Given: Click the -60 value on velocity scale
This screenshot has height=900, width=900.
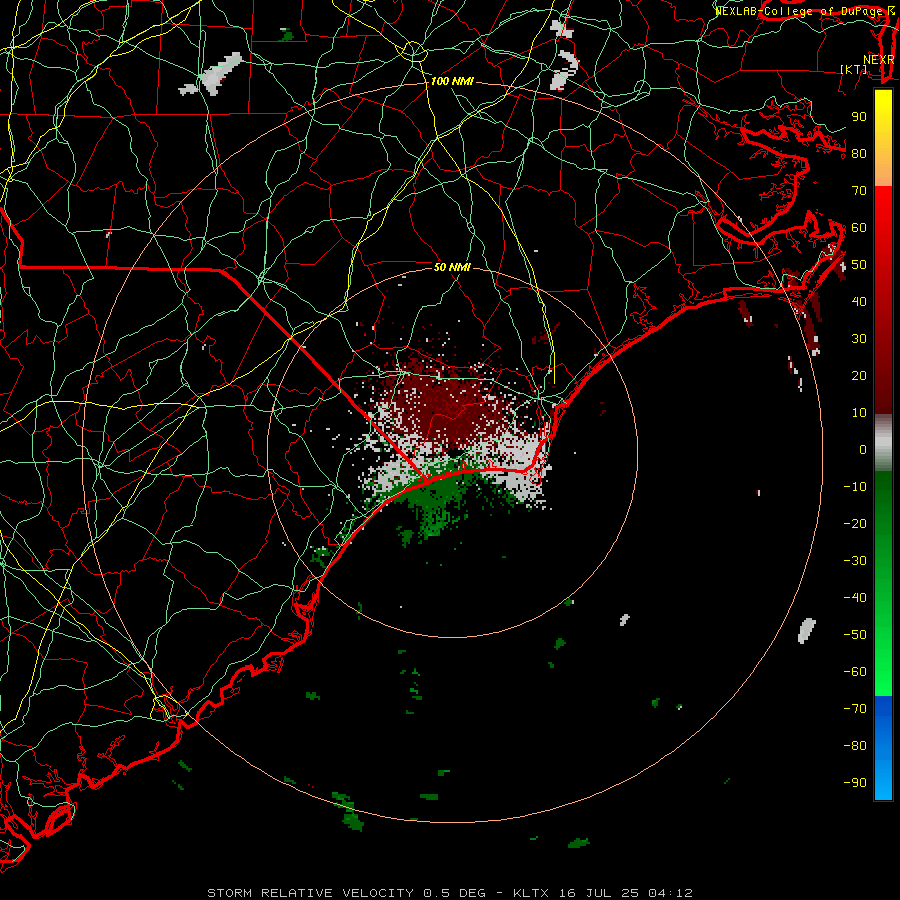Looking at the screenshot, I should point(855,672).
